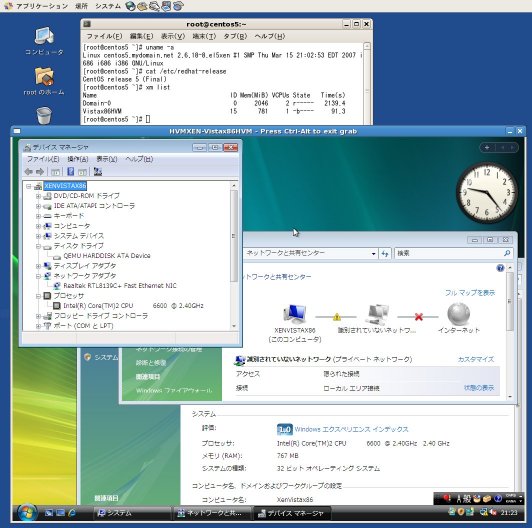Open terminal Help menu
This screenshot has height=528, width=532.
click(270, 36)
